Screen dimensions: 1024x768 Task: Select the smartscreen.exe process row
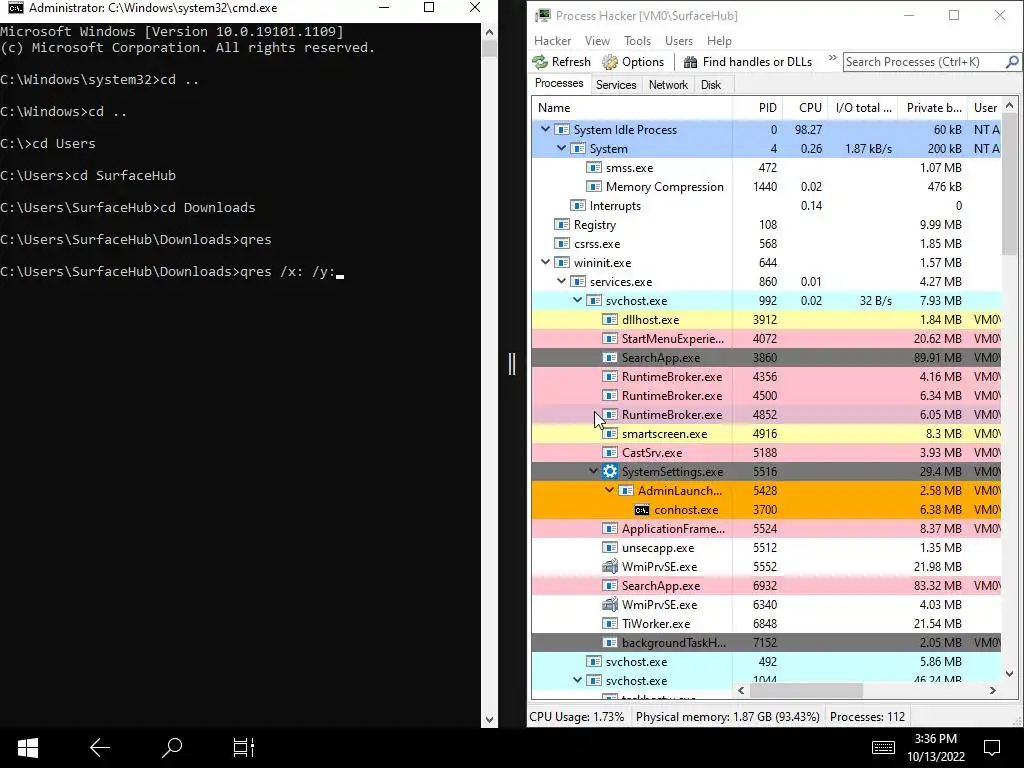(x=767, y=434)
